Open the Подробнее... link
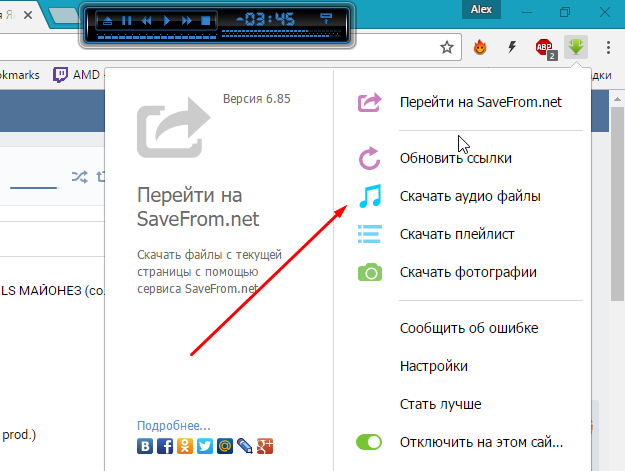The width and height of the screenshot is (625, 471). tap(173, 426)
